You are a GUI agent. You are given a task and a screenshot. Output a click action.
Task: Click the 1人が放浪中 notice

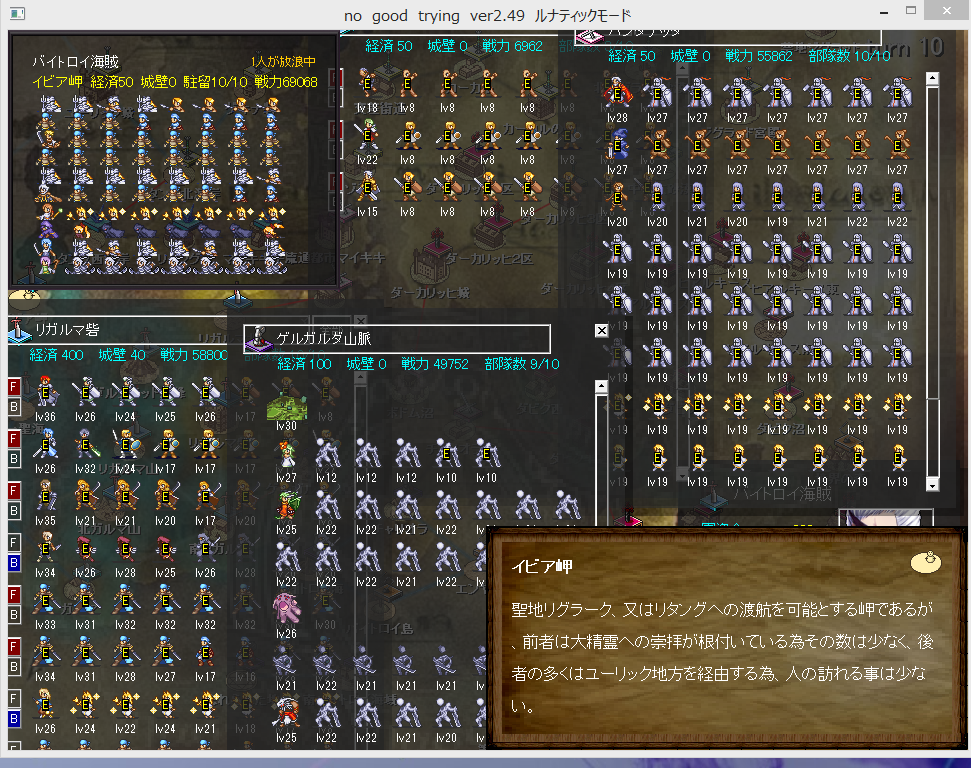point(283,61)
